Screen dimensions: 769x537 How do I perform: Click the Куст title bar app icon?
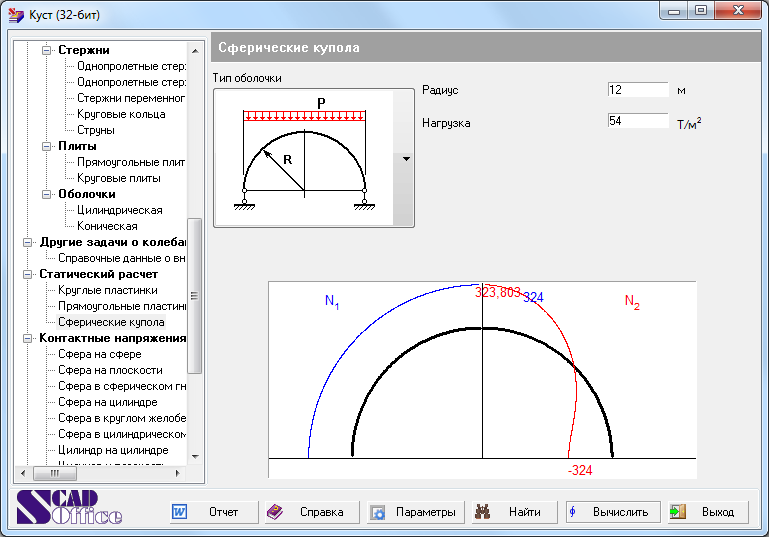[14, 15]
